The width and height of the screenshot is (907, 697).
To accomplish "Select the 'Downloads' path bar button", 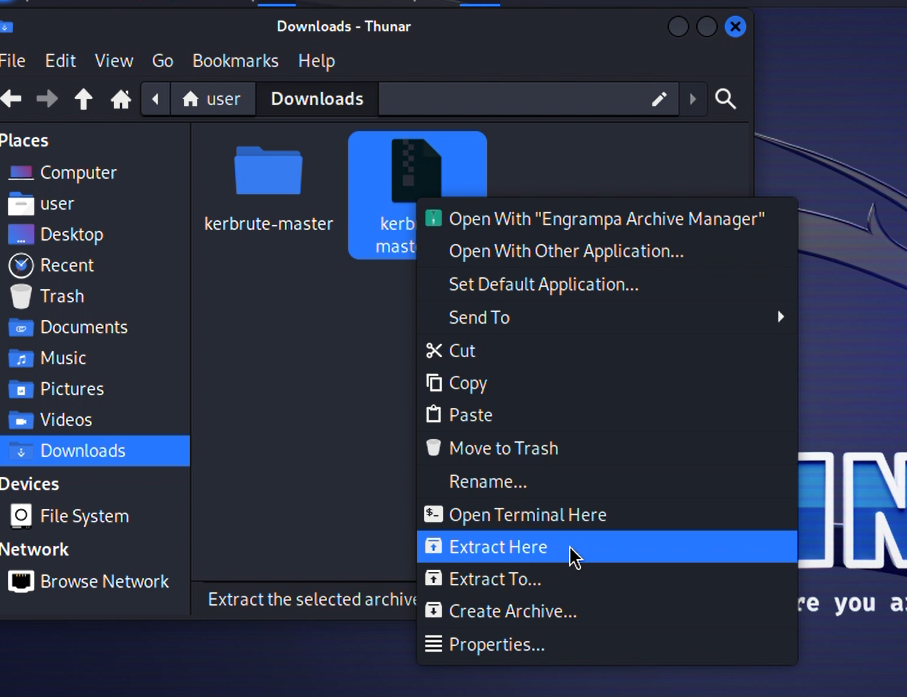I will coord(317,99).
